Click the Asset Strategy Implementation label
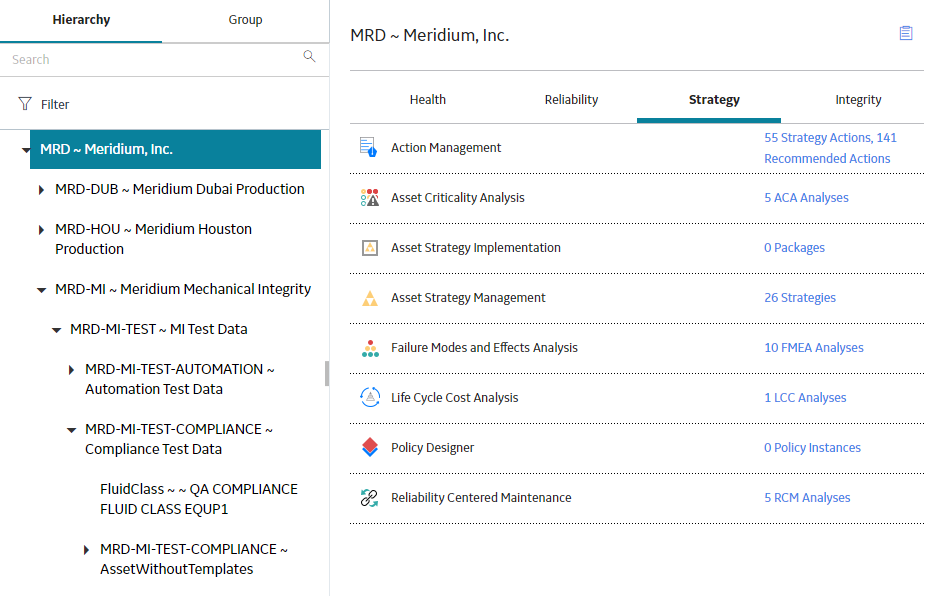 pos(476,248)
